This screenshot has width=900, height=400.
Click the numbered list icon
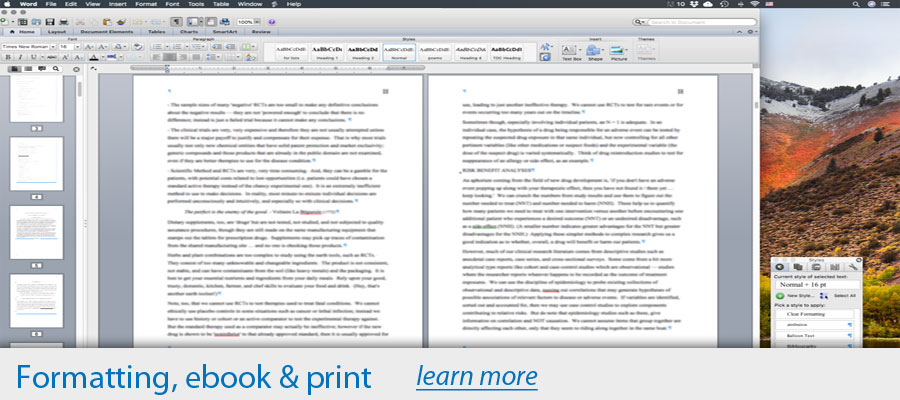pyautogui.click(x=177, y=46)
